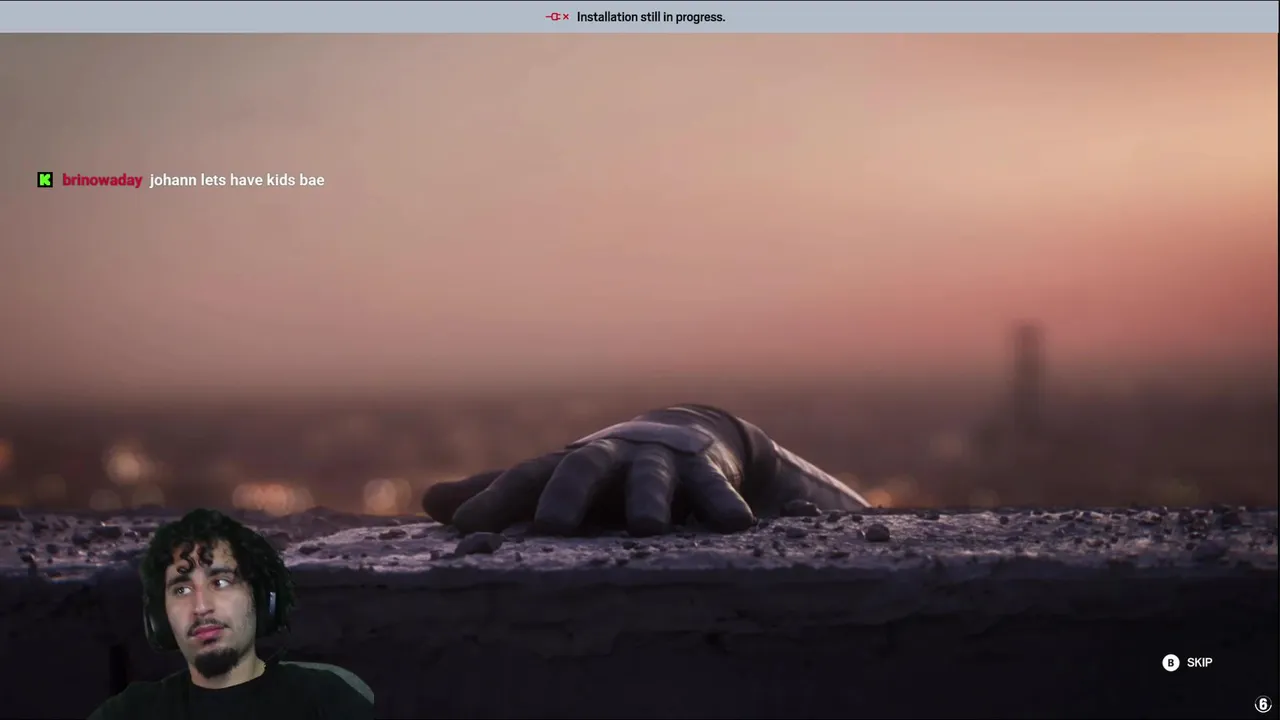Viewport: 1280px width, 720px height.
Task: Click the chat message 'johann lets have kids bae'
Action: point(237,180)
